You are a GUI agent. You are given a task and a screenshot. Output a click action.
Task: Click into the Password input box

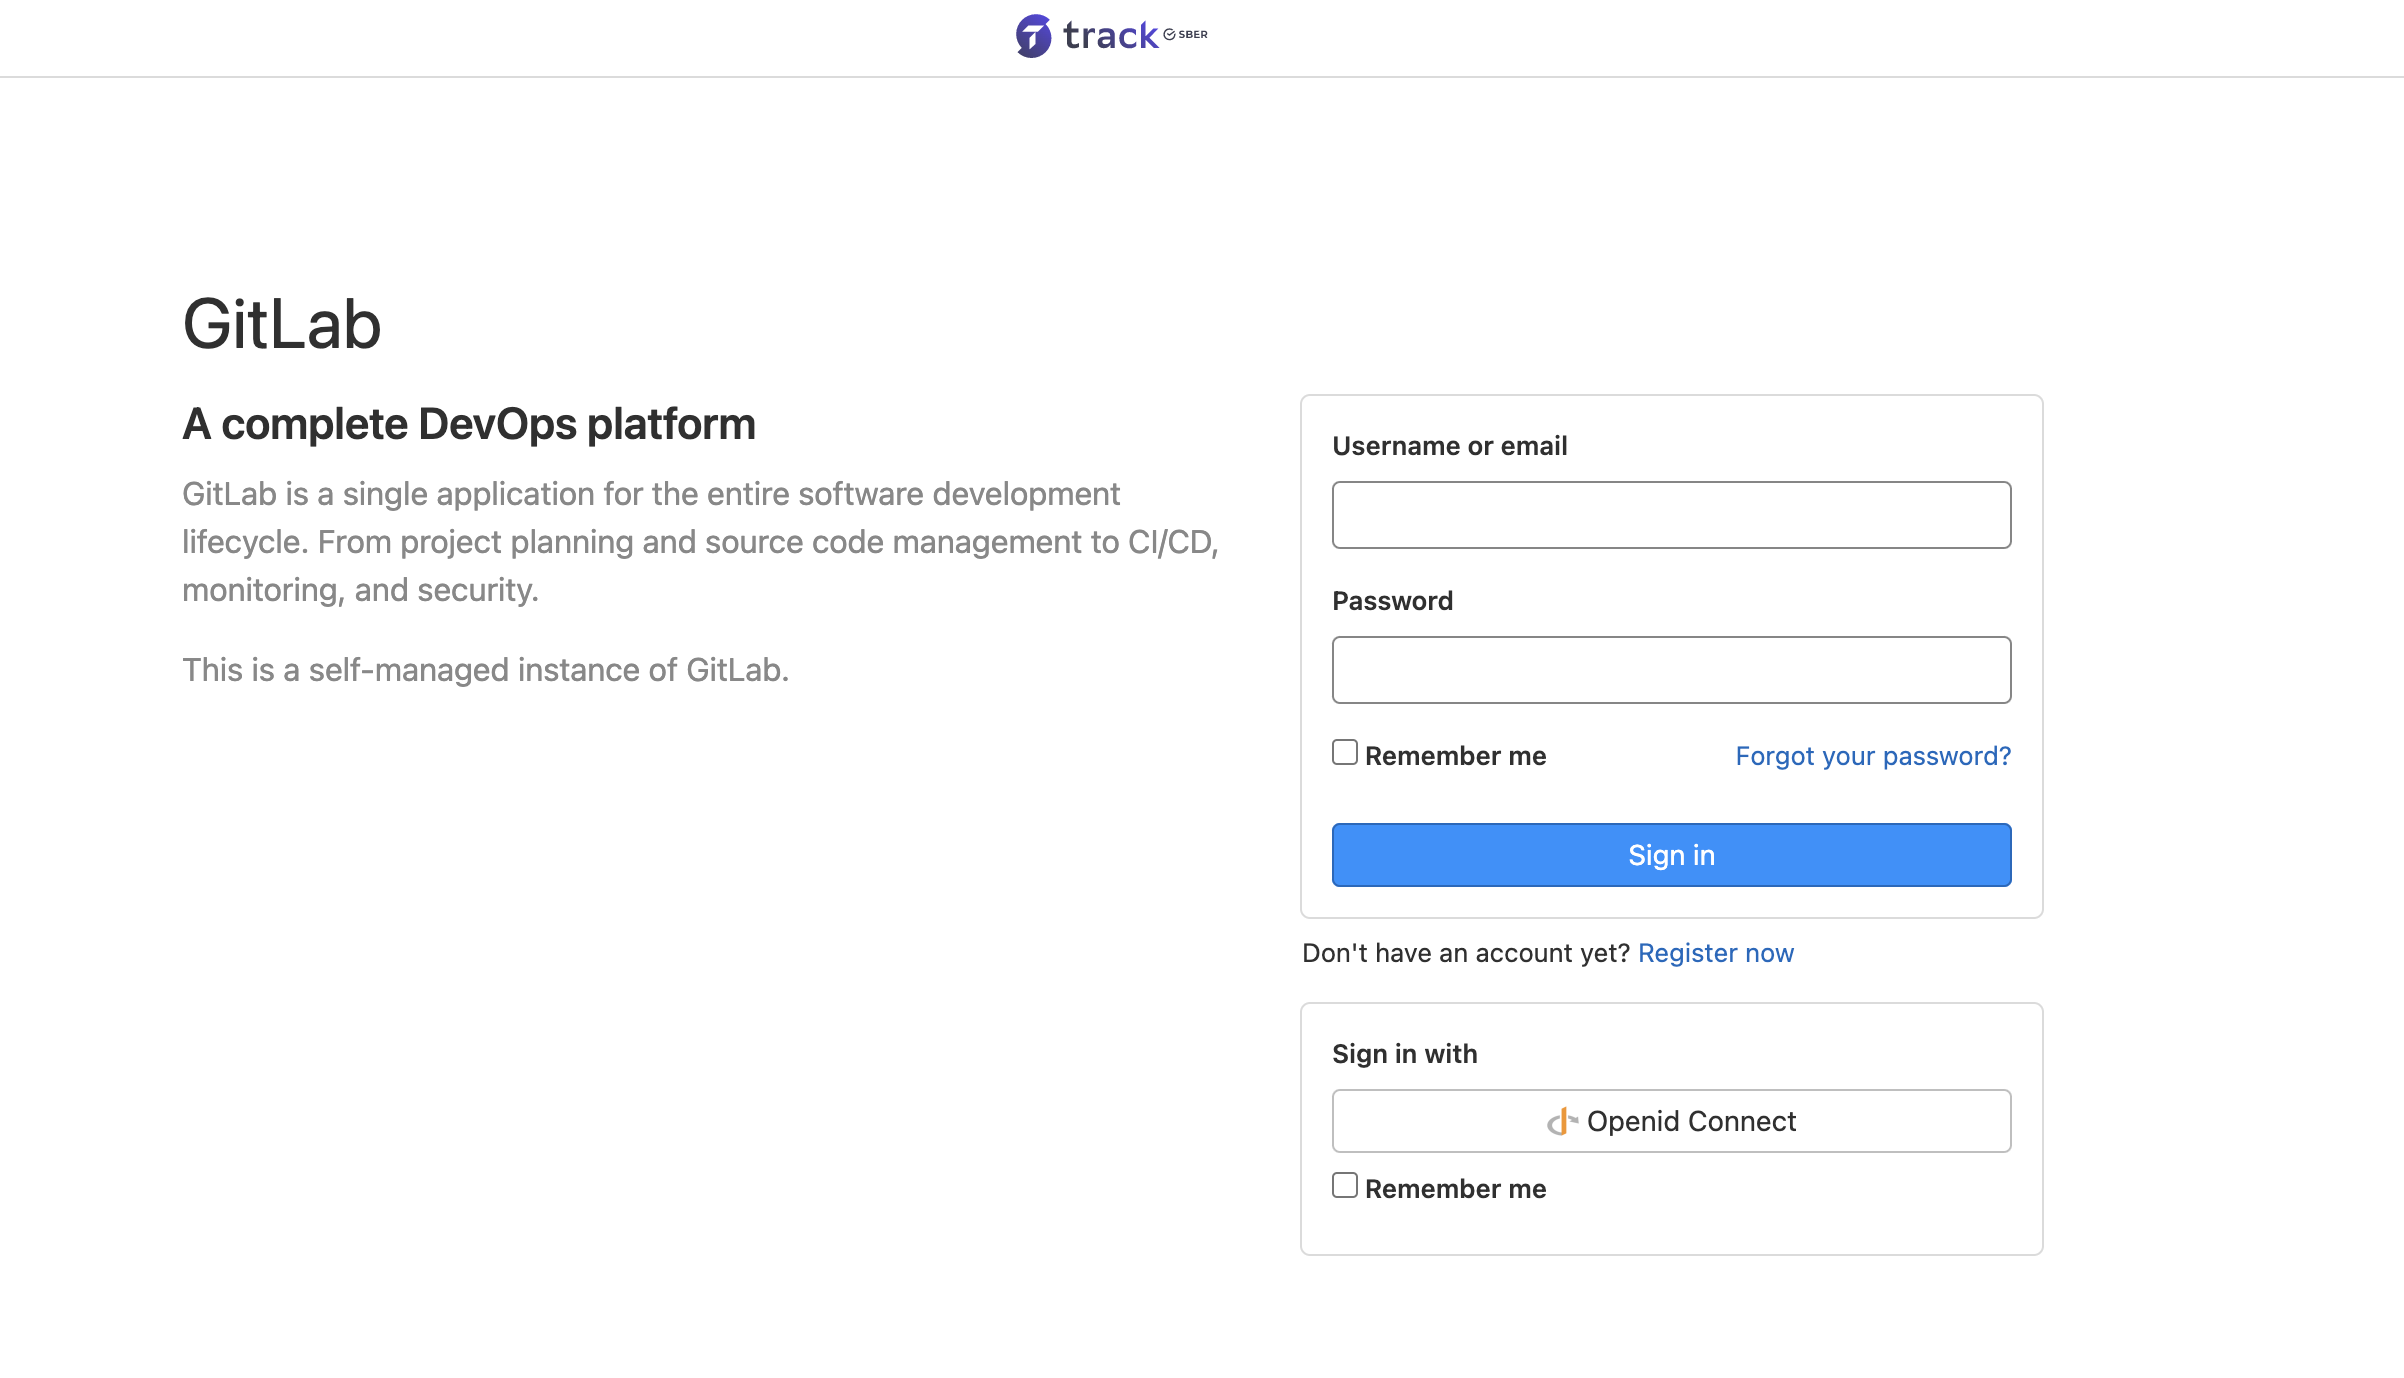[1671, 670]
